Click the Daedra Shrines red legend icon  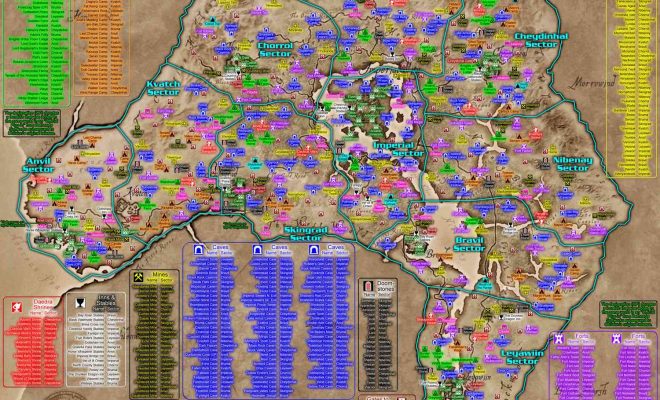pyautogui.click(x=16, y=307)
